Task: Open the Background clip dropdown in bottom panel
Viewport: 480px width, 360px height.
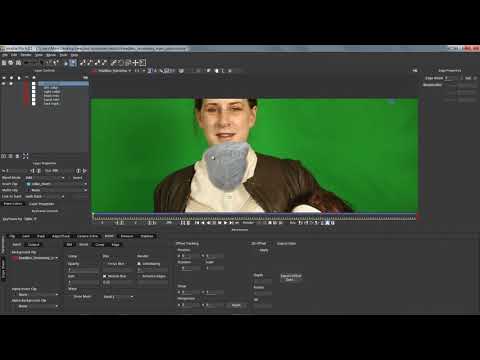Action: (35, 258)
